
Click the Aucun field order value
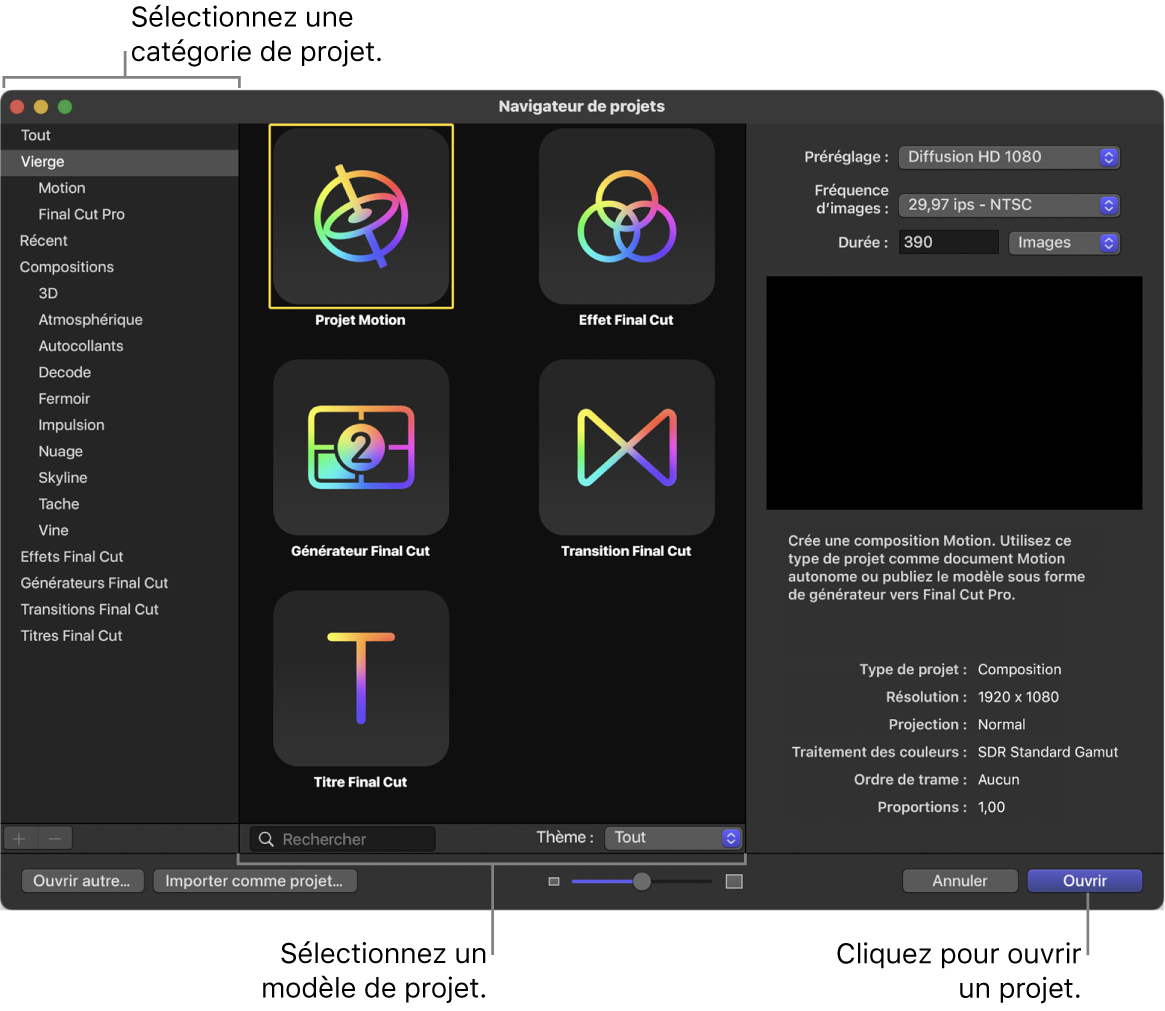click(999, 779)
